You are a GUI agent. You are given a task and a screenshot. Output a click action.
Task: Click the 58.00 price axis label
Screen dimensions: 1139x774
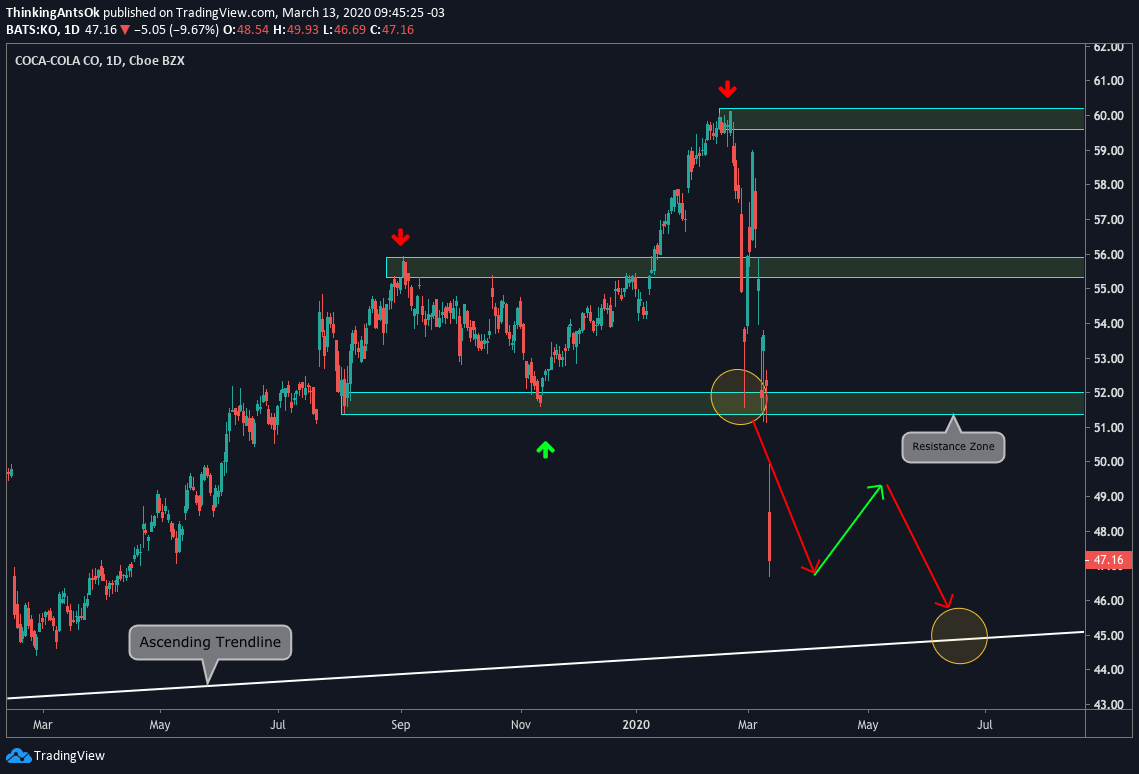(x=1108, y=184)
